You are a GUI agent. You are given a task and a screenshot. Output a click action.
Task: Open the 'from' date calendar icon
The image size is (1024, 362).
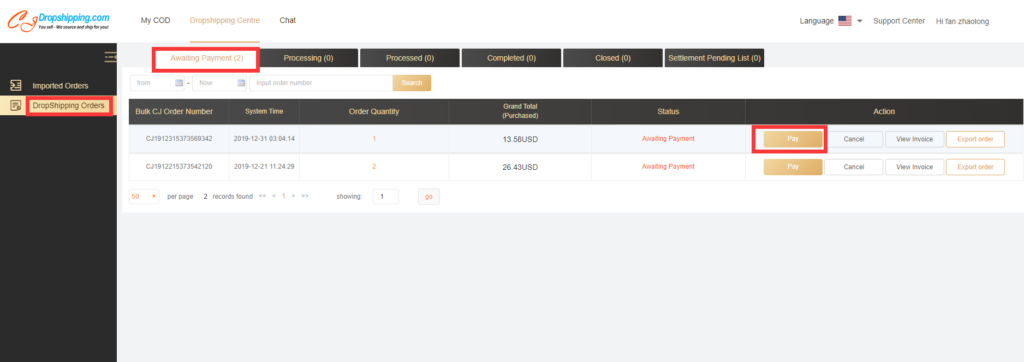[x=179, y=83]
